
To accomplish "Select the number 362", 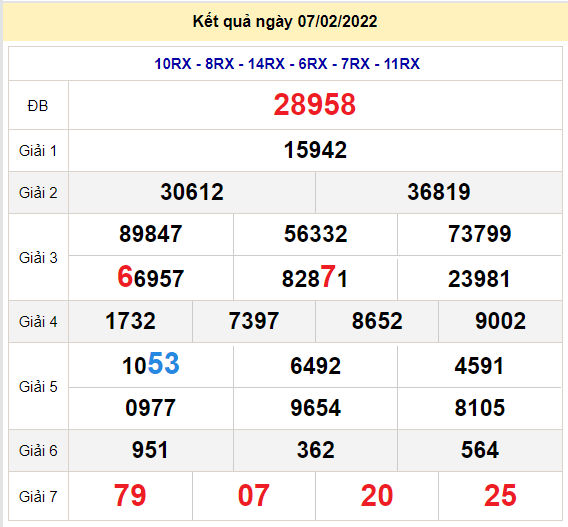I will (x=315, y=450).
